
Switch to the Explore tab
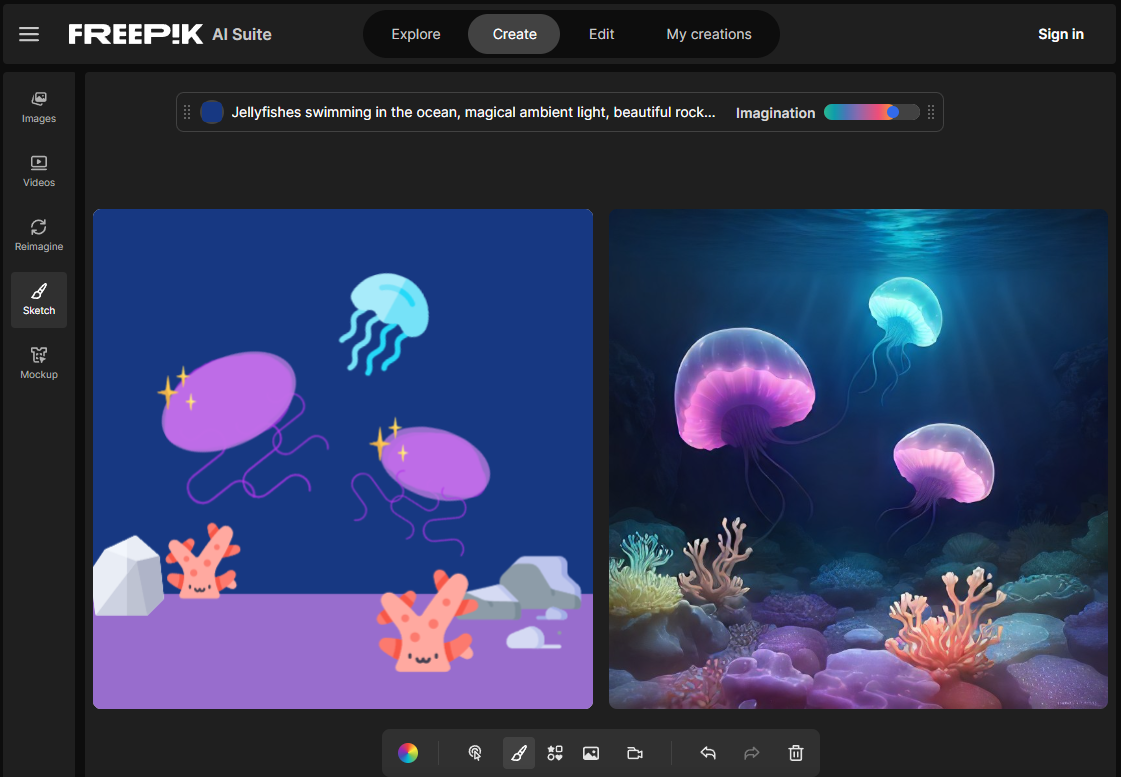coord(416,34)
